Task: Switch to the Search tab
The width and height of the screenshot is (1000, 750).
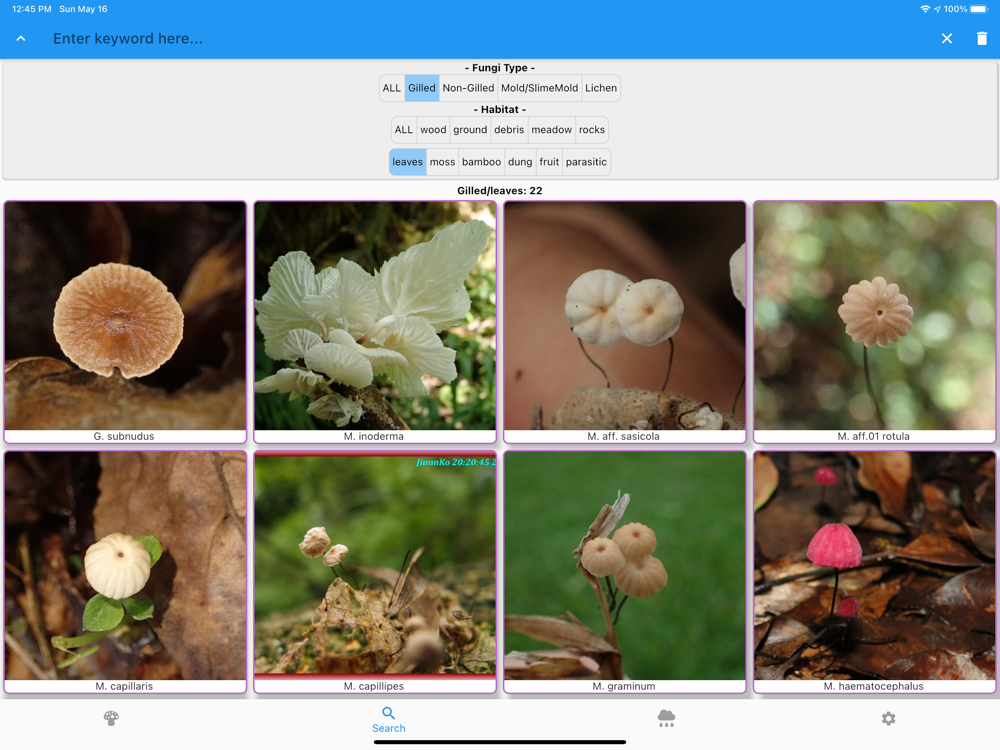Action: [x=389, y=719]
